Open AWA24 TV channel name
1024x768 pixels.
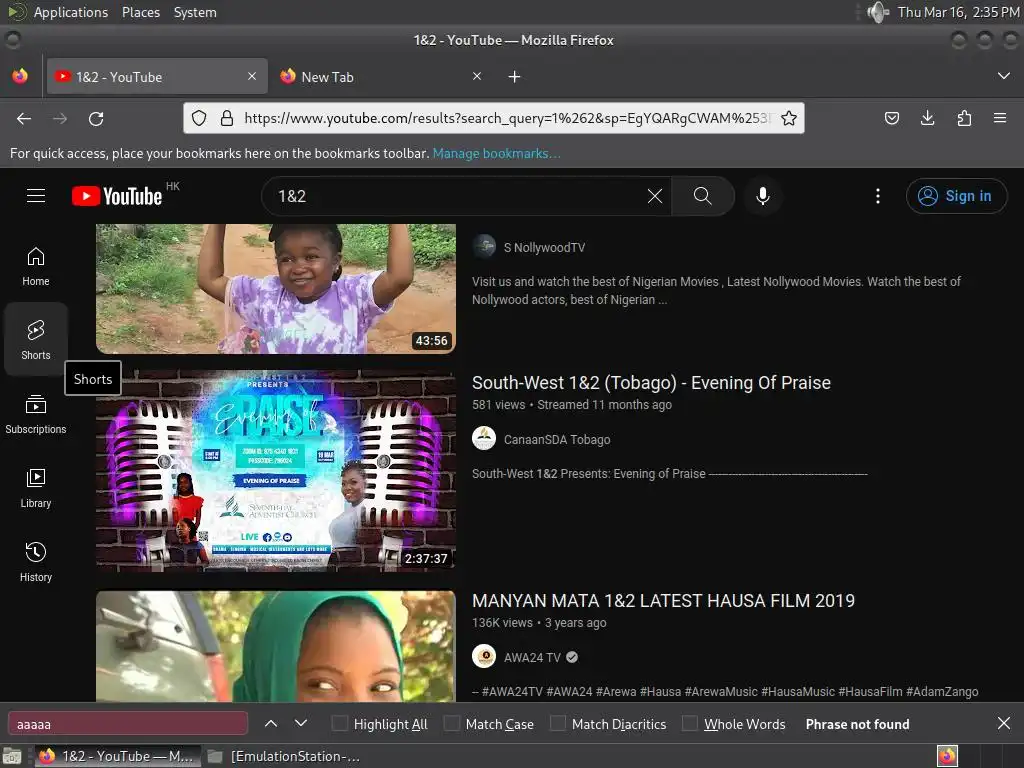coord(532,658)
